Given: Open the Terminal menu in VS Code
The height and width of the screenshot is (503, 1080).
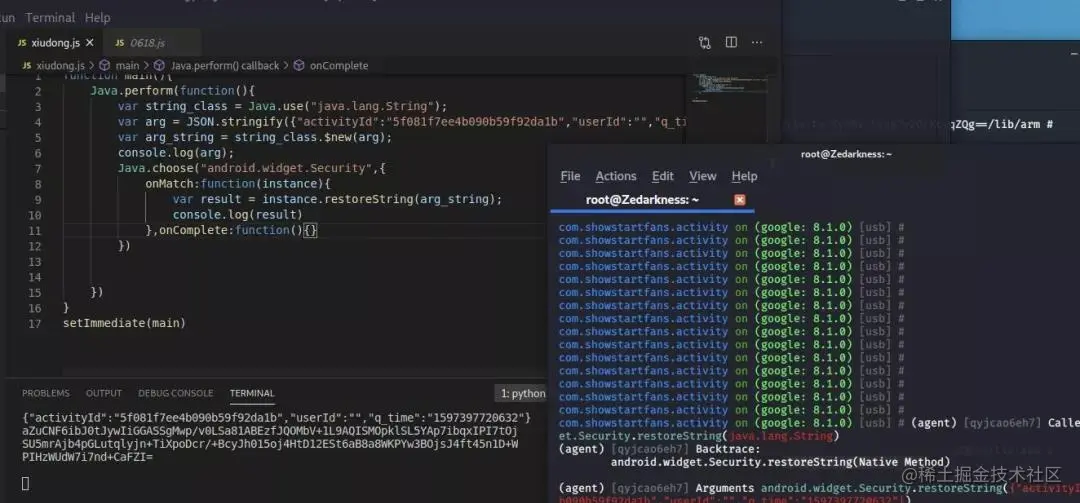Looking at the screenshot, I should (x=50, y=17).
